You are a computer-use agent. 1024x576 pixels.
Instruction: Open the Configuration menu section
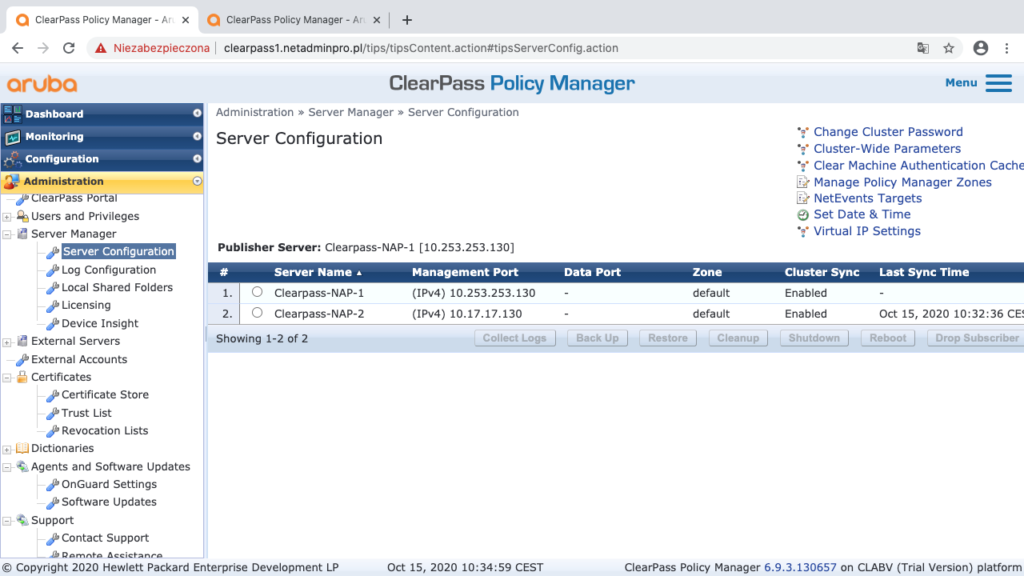pyautogui.click(x=102, y=159)
